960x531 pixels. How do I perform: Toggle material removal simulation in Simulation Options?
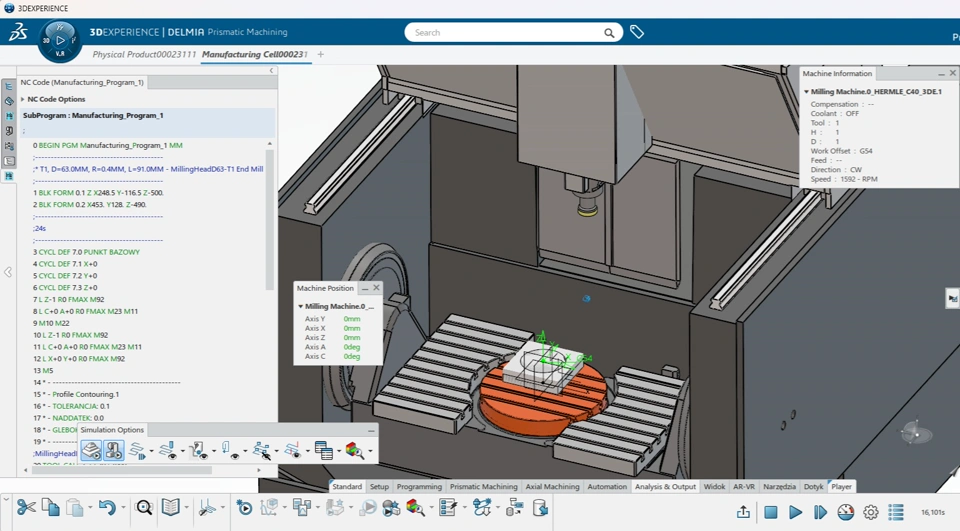92,451
